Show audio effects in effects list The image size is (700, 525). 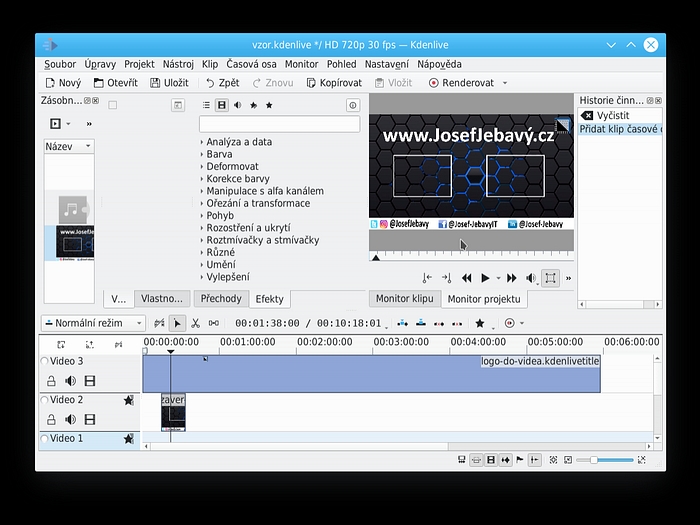coord(238,105)
